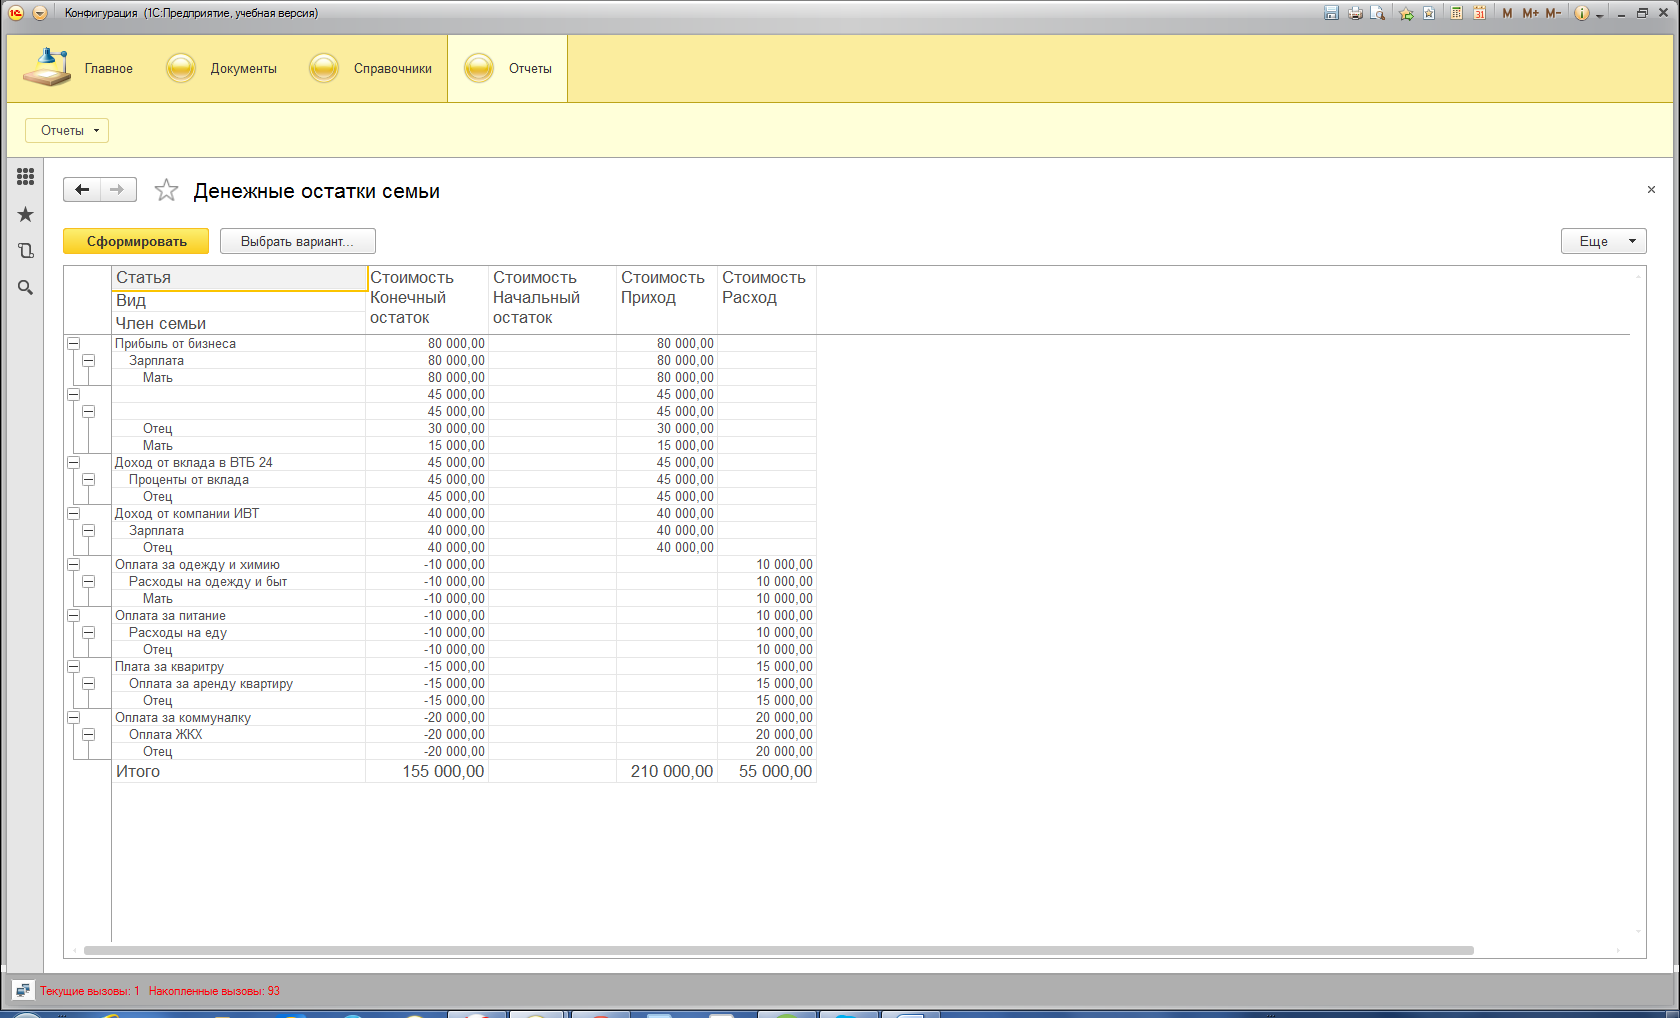Screen dimensions: 1680x1018
Task: Open print preview from the title bar
Action: (1378, 13)
